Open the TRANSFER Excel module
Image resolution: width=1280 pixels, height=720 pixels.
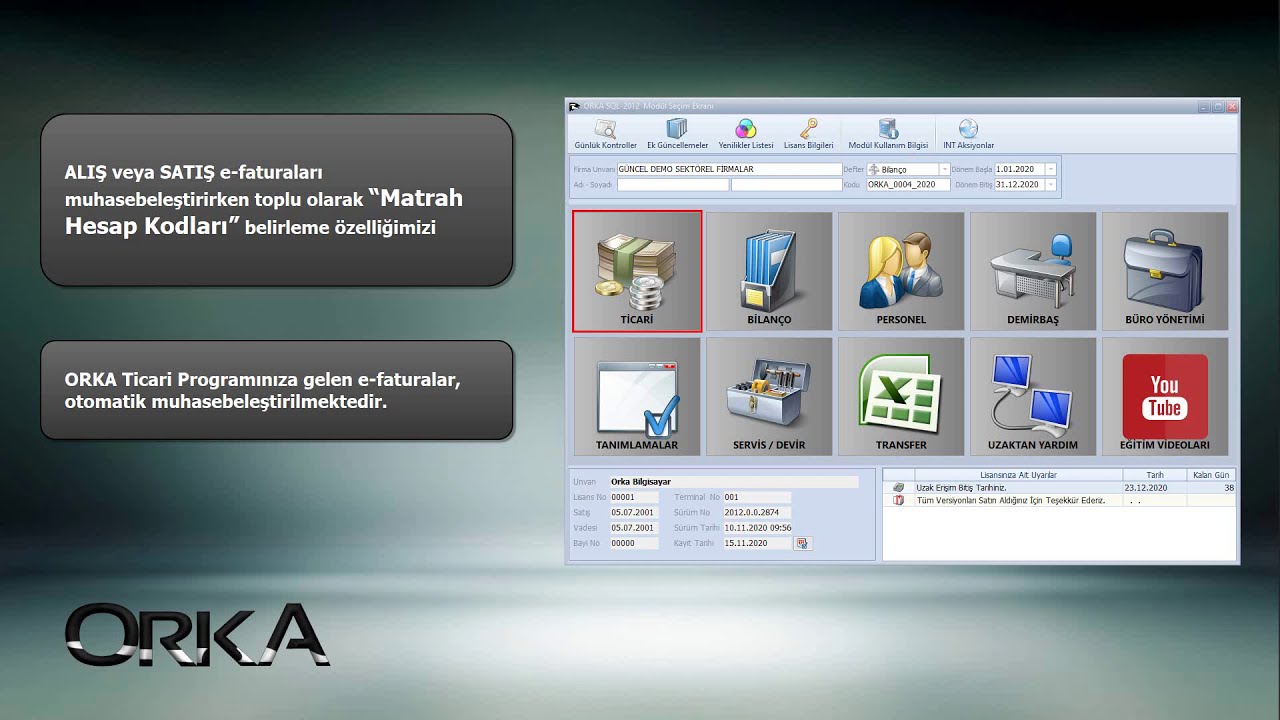901,396
